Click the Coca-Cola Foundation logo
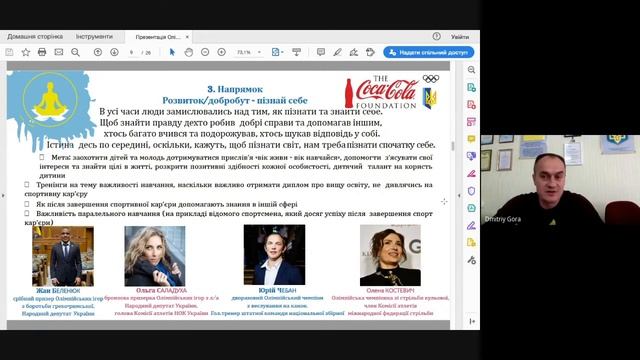 pyautogui.click(x=381, y=93)
